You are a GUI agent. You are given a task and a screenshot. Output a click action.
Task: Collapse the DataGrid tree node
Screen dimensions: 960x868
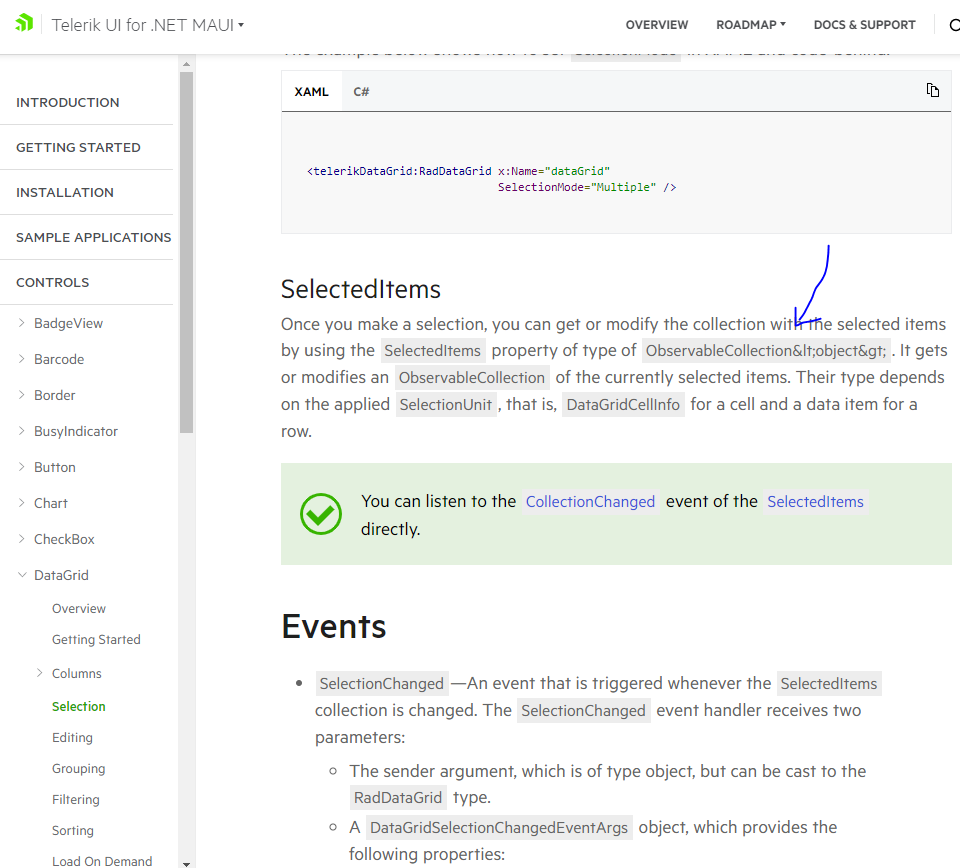(x=22, y=575)
